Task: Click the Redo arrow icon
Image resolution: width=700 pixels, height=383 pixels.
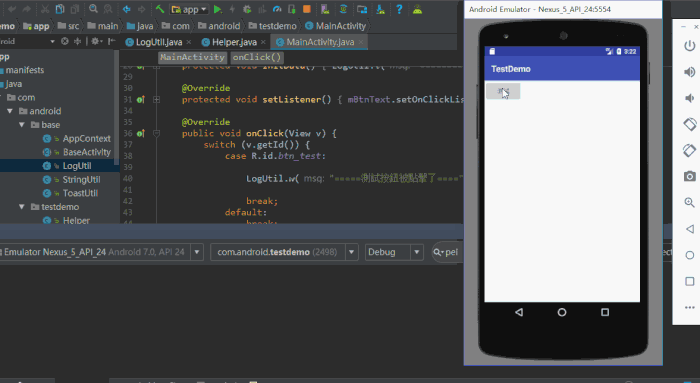Action: [26, 9]
